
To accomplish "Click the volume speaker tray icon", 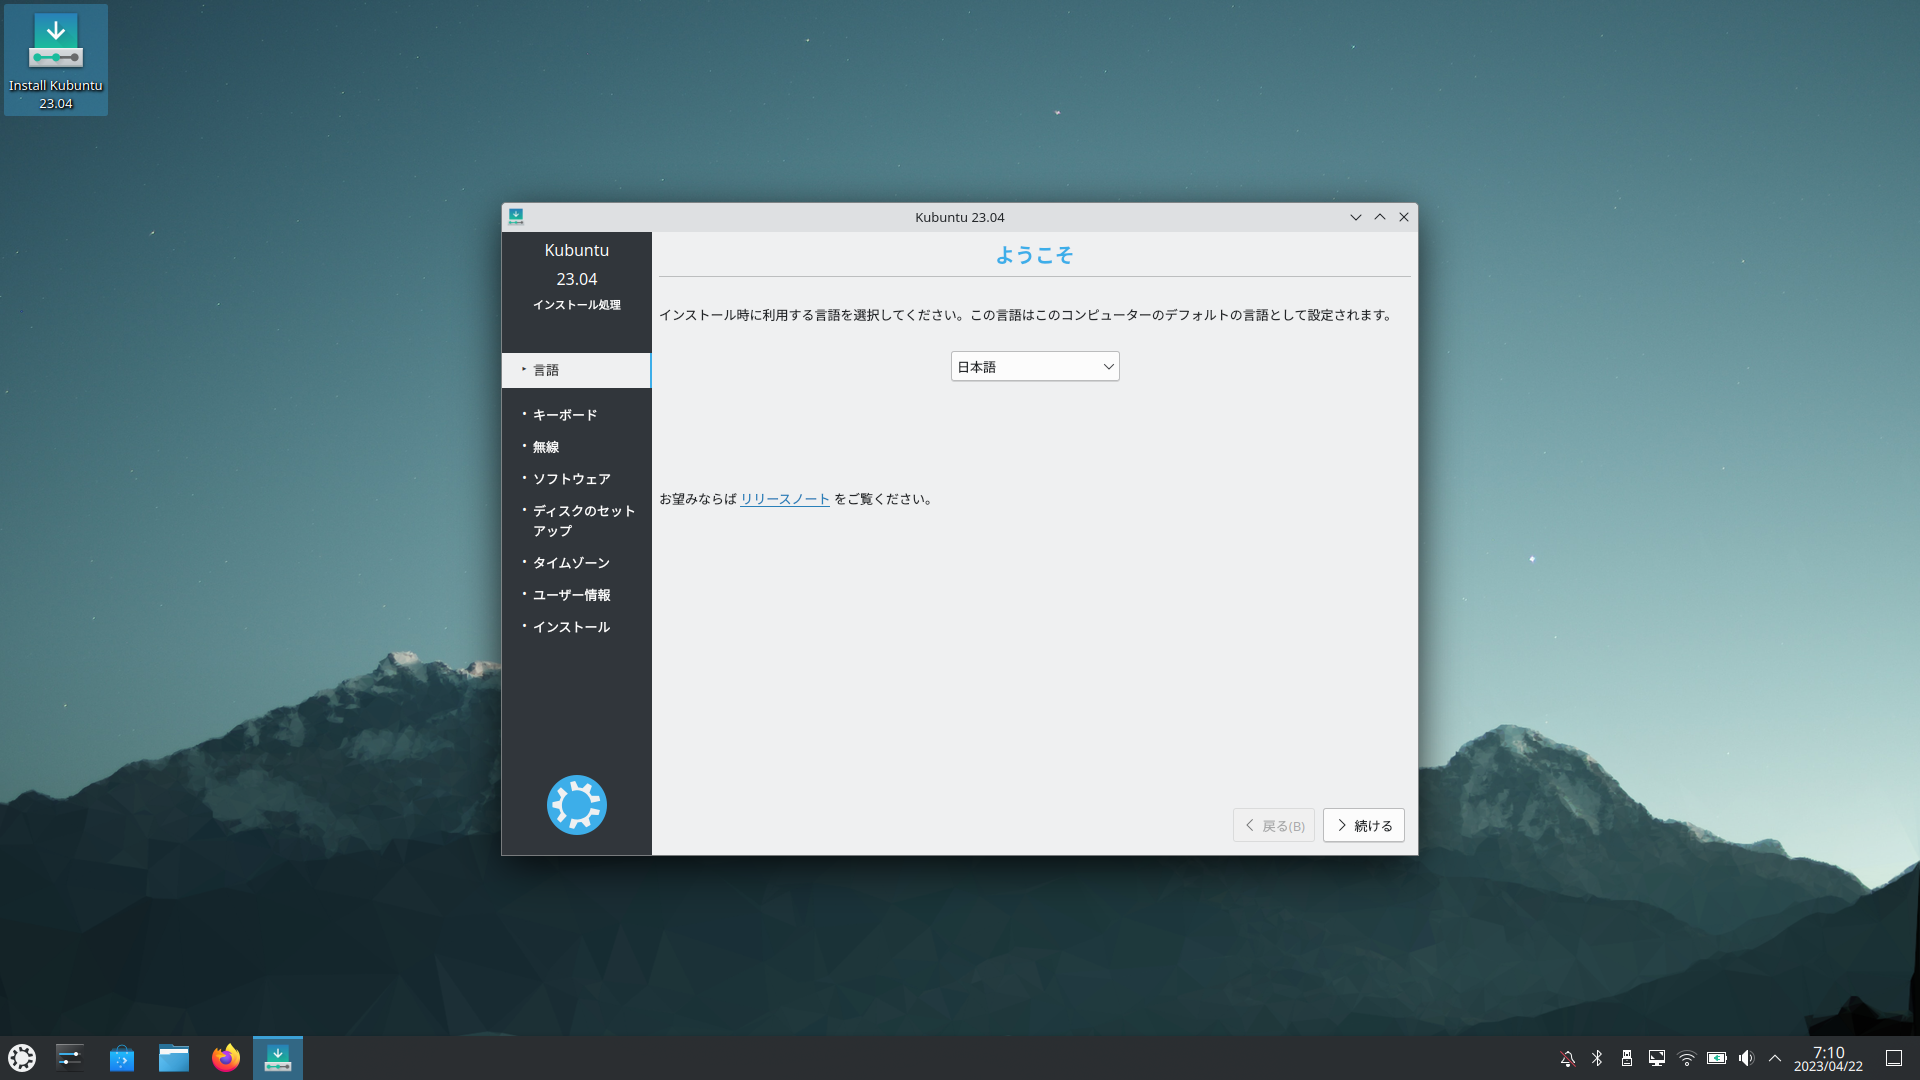I will pos(1746,1058).
